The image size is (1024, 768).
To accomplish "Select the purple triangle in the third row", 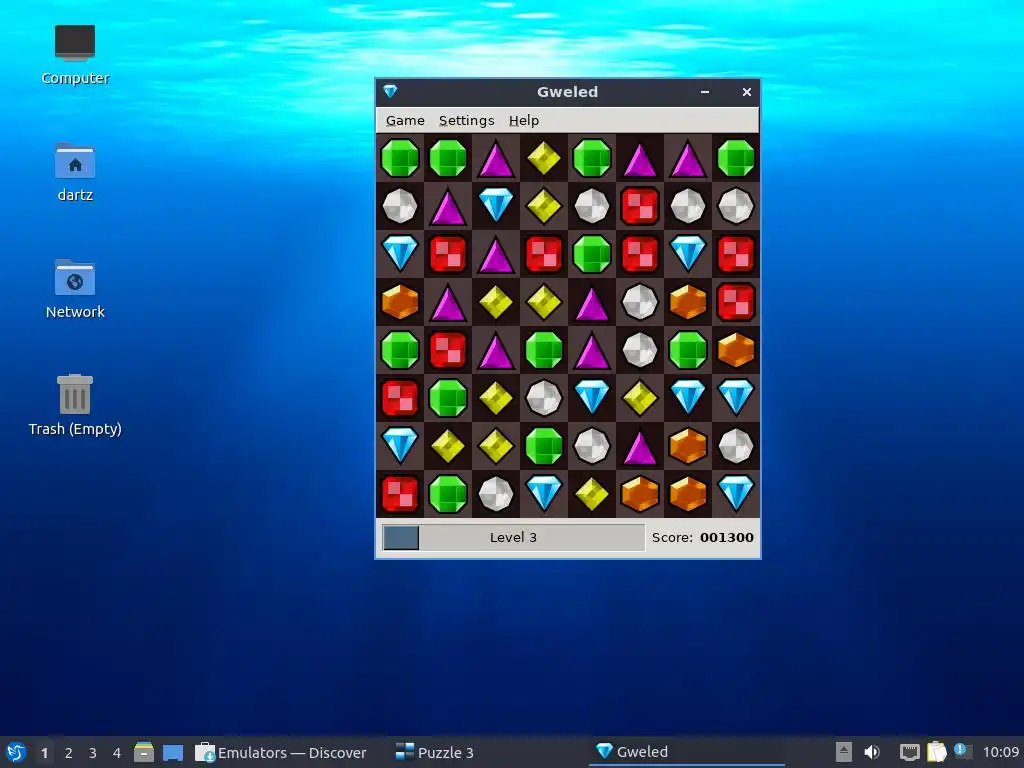I will [496, 254].
